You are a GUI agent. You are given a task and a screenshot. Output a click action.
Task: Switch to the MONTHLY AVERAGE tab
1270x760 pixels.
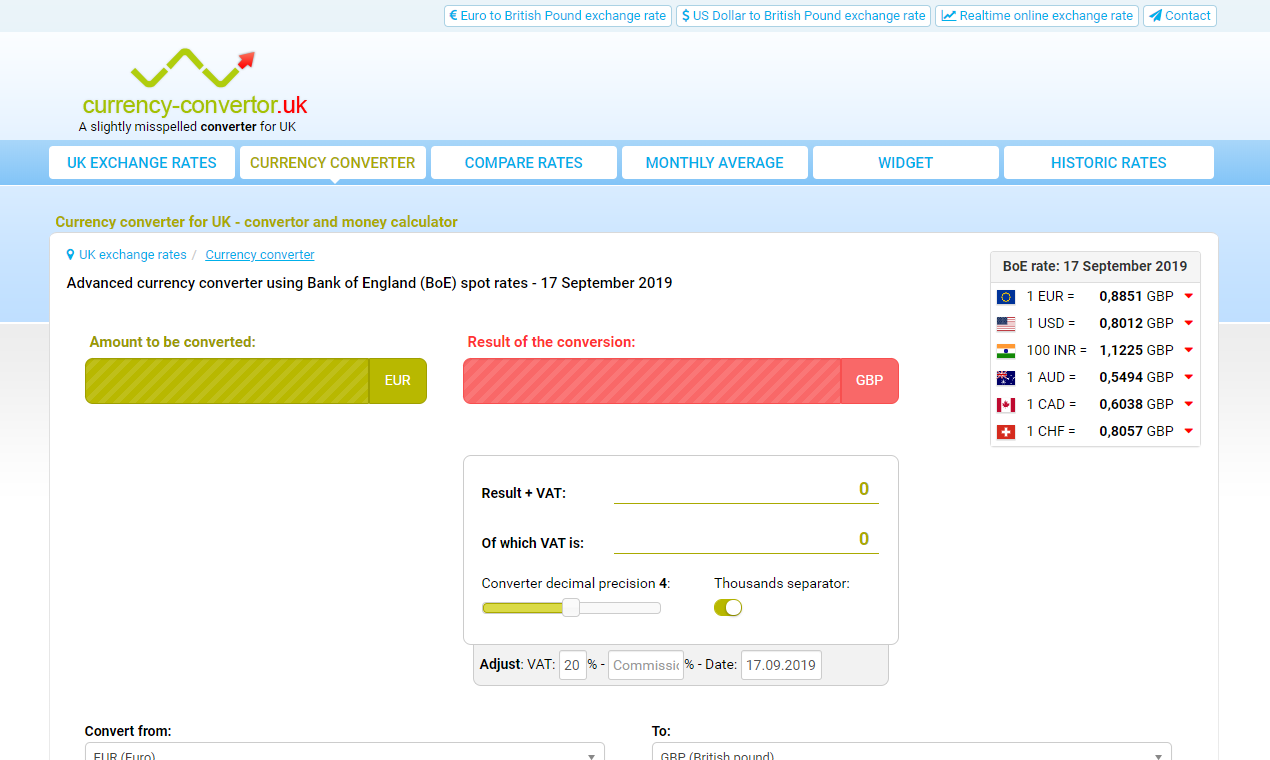pyautogui.click(x=714, y=162)
